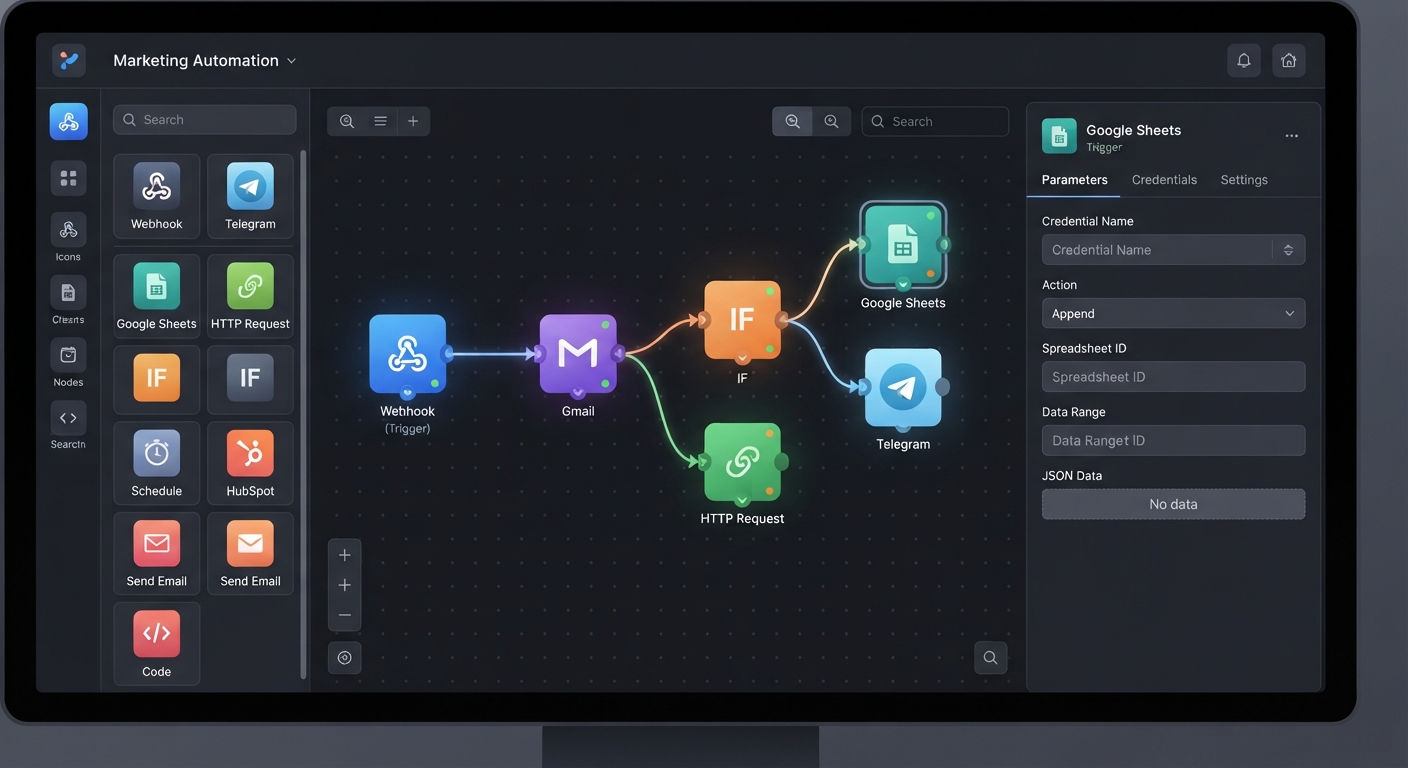Screen dimensions: 1408x768
Task: Switch to the Credentials tab
Action: point(1164,180)
